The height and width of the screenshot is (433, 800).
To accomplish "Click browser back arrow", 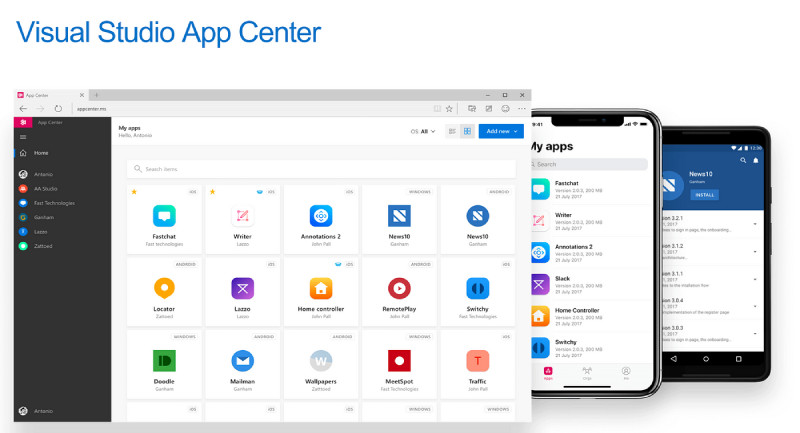I will (x=23, y=109).
